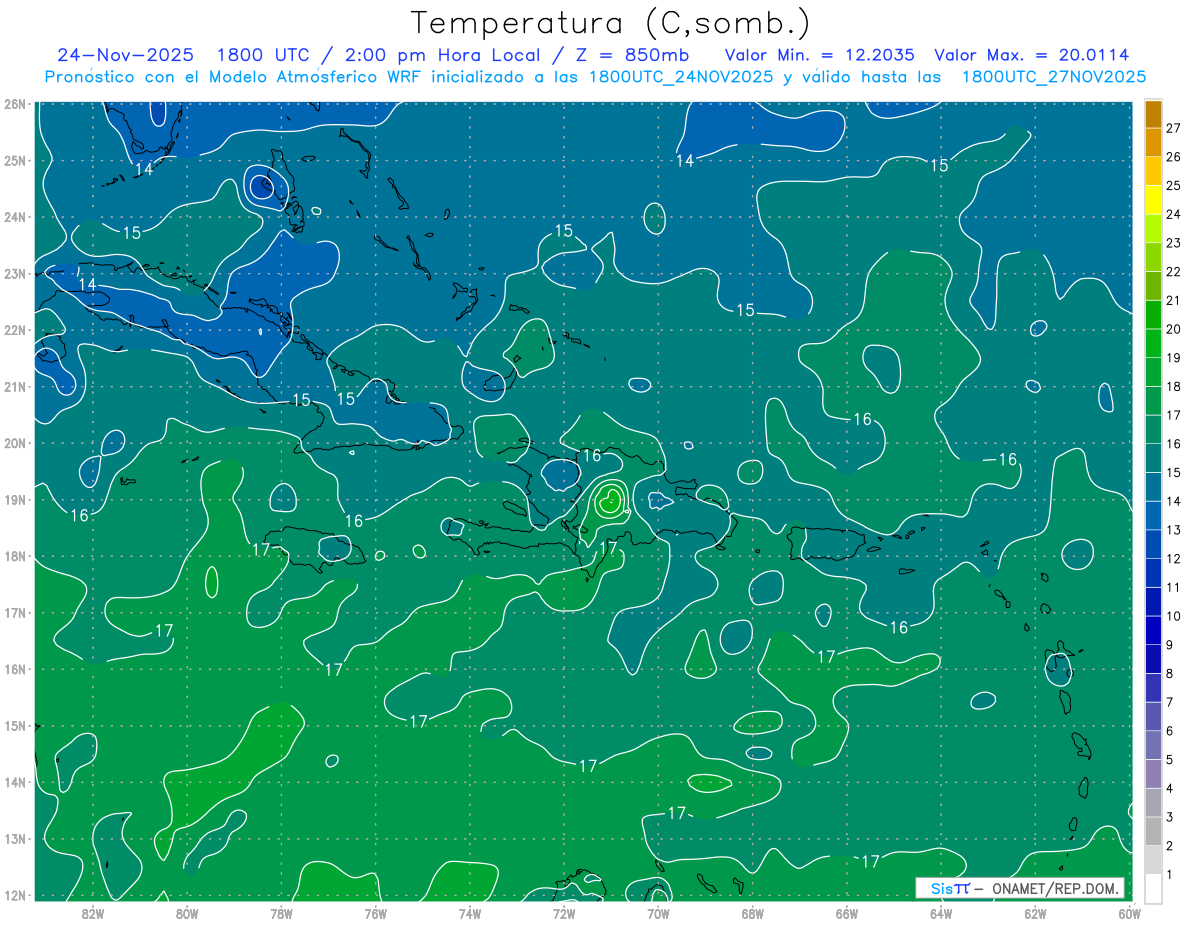The height and width of the screenshot is (927, 1200).
Task: Click the 21N latitude axis label
Action: [14, 386]
